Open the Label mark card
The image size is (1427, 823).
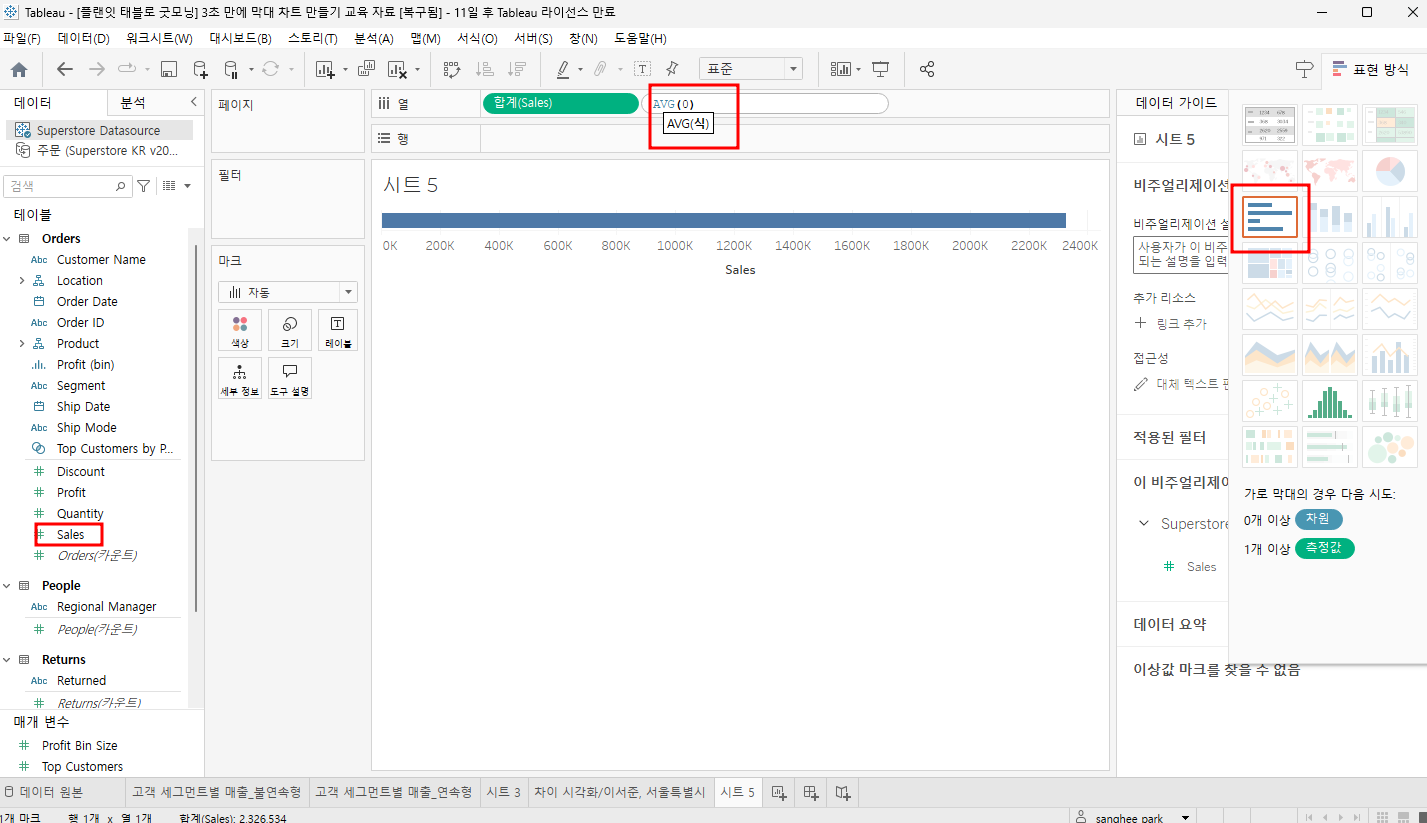point(337,330)
